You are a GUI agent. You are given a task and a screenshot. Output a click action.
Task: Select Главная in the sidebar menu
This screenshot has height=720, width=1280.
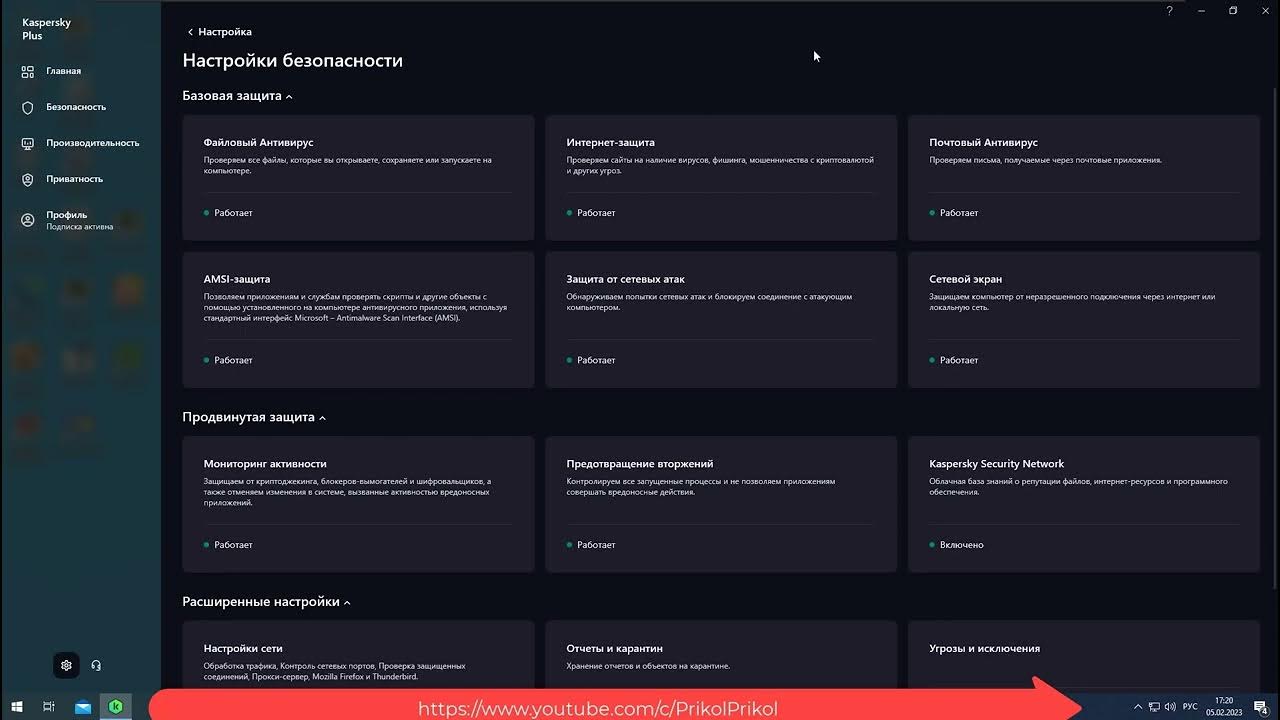point(63,71)
